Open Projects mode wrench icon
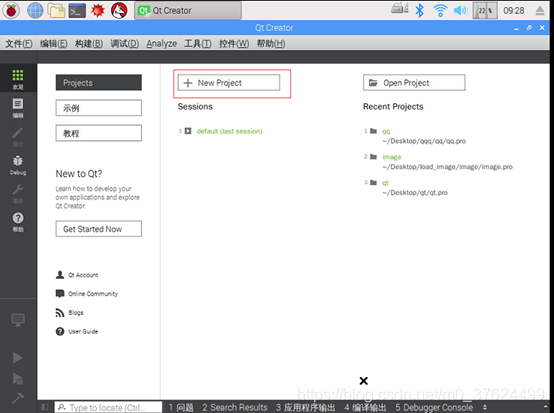 pos(18,193)
